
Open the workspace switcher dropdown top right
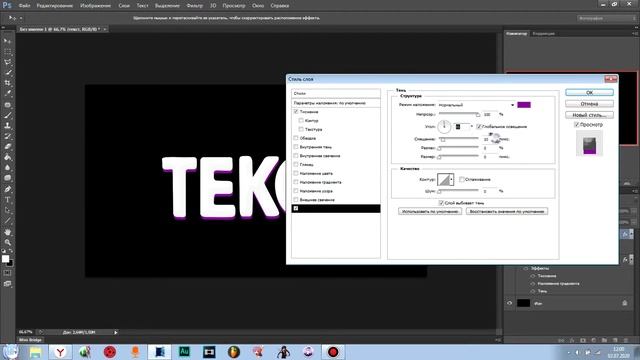606,18
